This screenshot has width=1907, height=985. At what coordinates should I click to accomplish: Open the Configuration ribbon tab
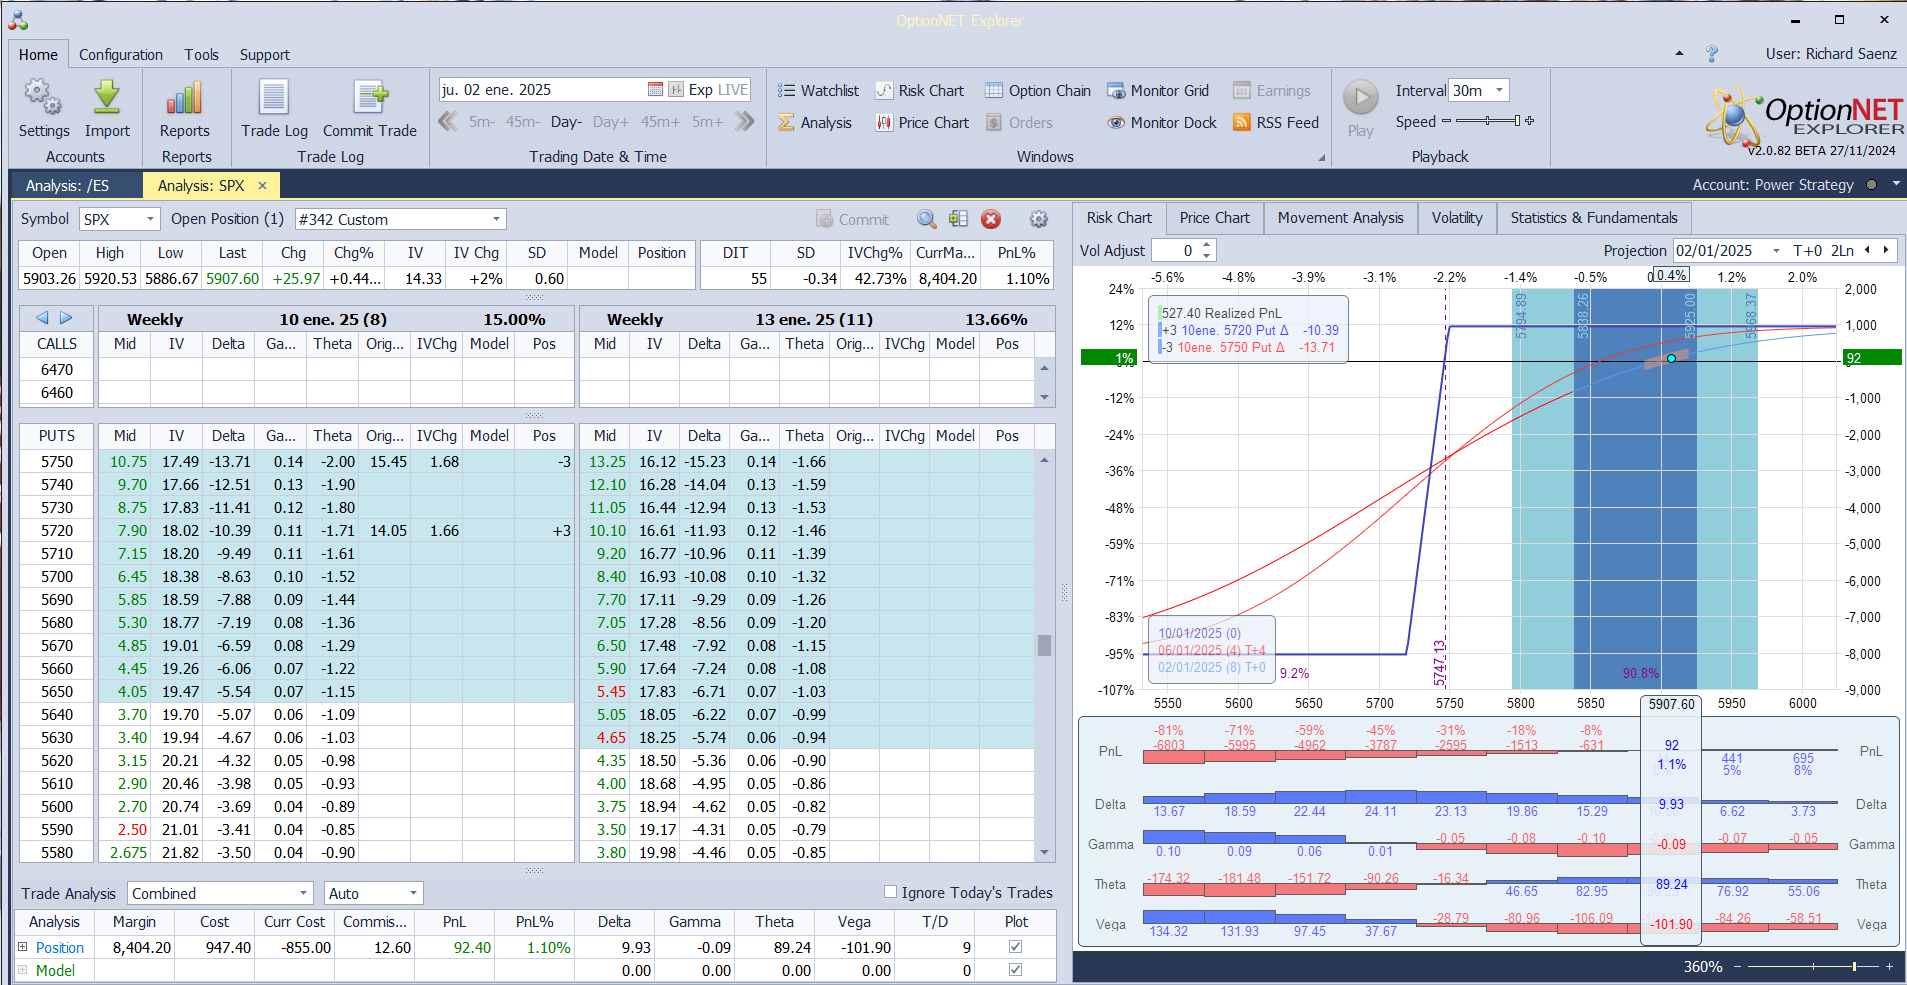tap(121, 55)
